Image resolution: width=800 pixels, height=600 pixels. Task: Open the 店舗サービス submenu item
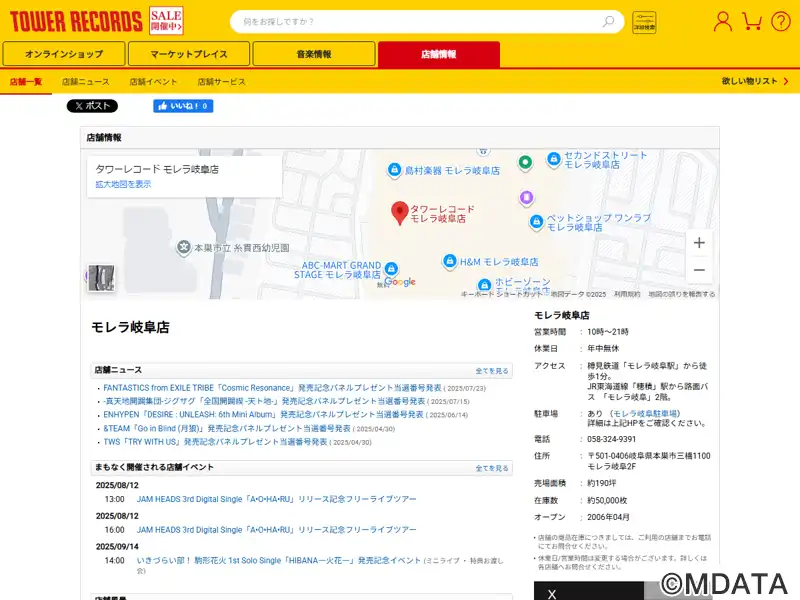point(221,82)
